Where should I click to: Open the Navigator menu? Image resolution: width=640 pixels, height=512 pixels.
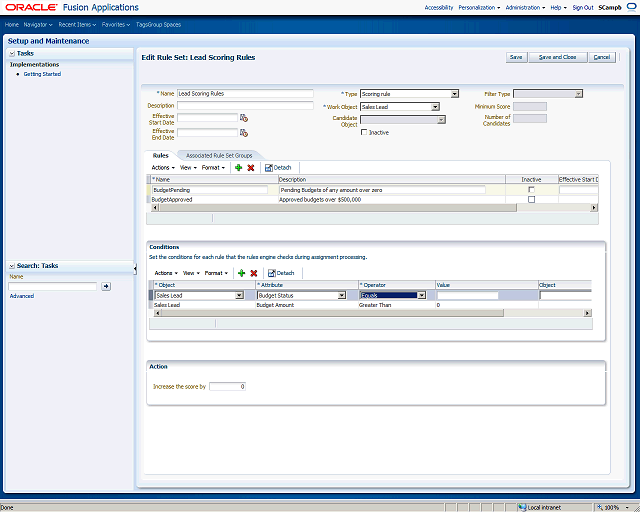point(38,24)
